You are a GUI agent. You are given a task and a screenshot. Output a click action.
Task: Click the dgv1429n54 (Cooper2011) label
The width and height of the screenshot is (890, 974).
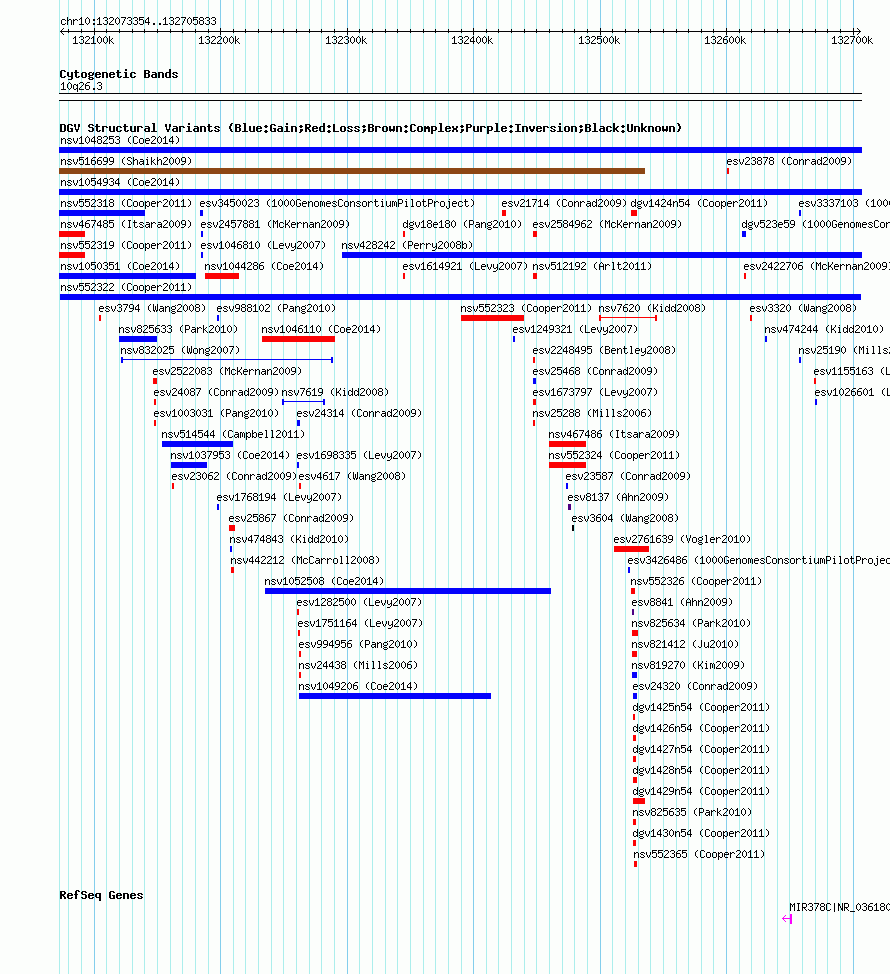tap(701, 791)
